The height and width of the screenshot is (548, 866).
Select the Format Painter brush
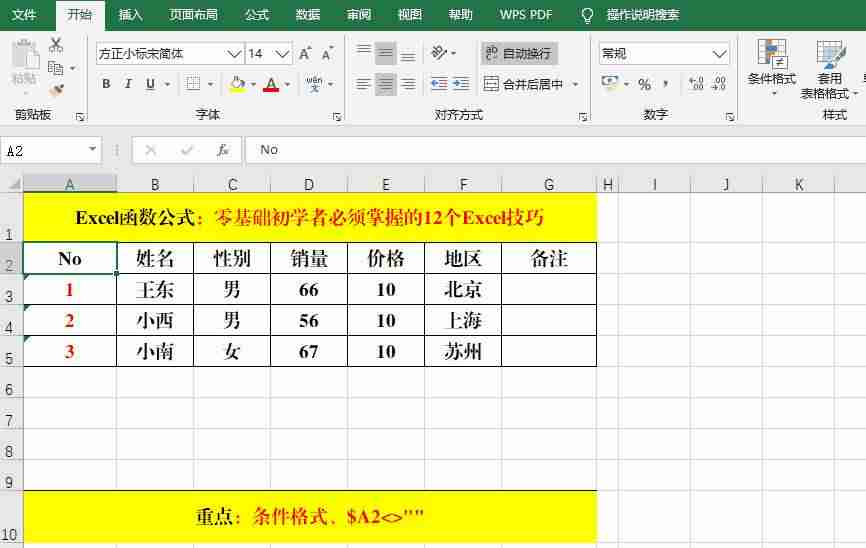[56, 89]
